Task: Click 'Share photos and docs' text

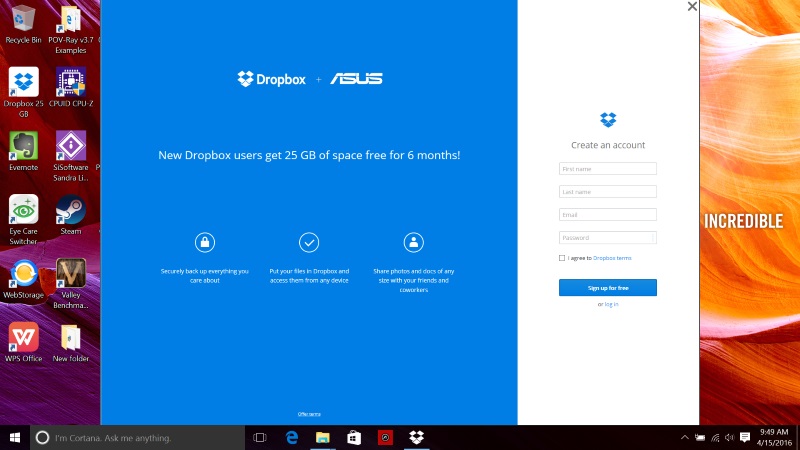Action: coord(414,280)
